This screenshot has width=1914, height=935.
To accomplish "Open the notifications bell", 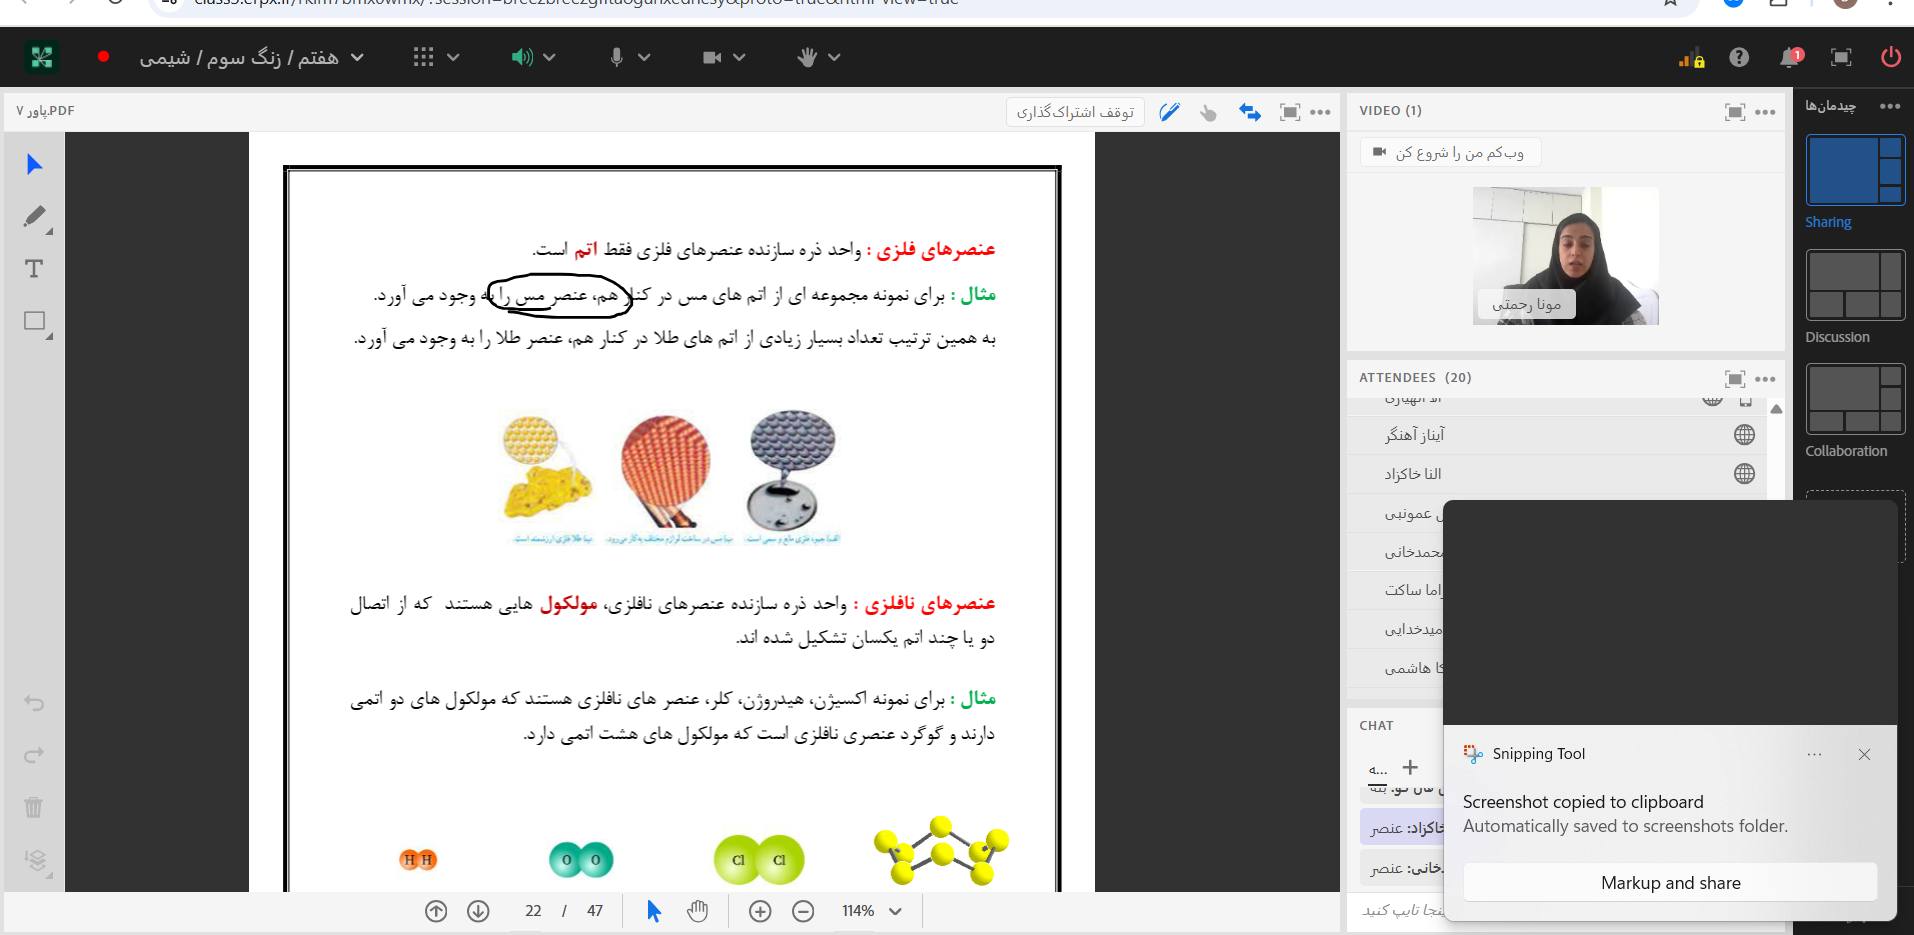I will point(1790,58).
